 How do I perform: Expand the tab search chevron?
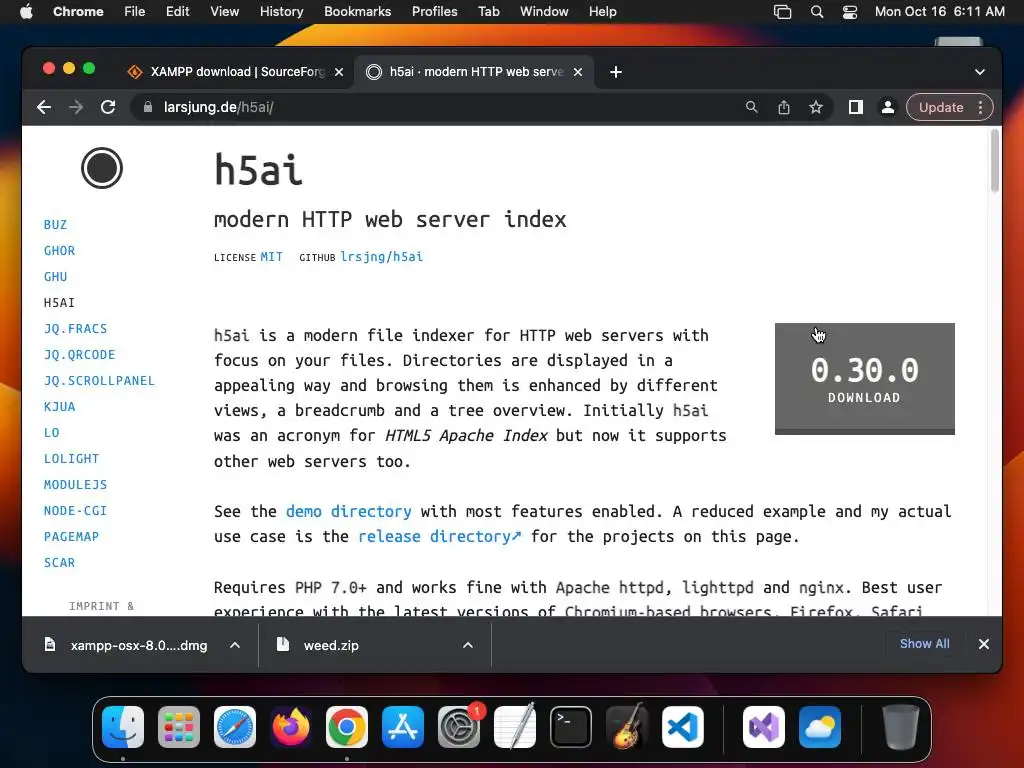pyautogui.click(x=980, y=72)
